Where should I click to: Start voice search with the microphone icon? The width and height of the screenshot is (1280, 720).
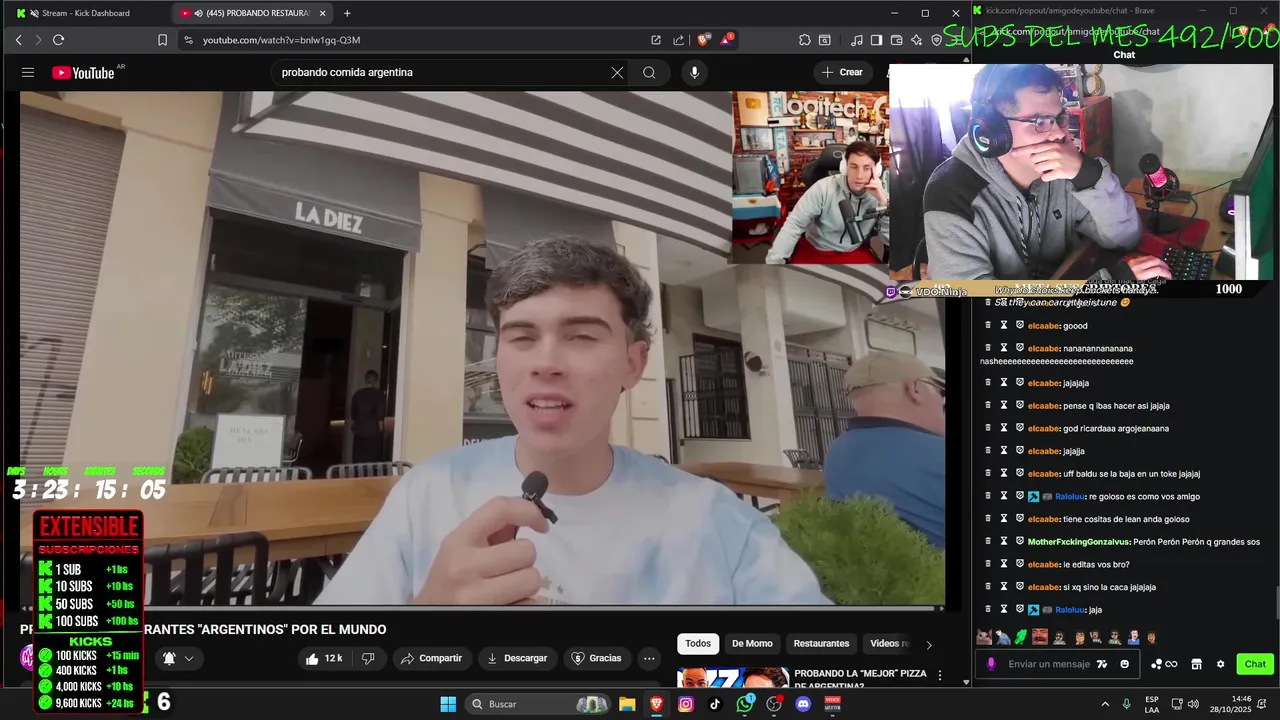pos(694,72)
